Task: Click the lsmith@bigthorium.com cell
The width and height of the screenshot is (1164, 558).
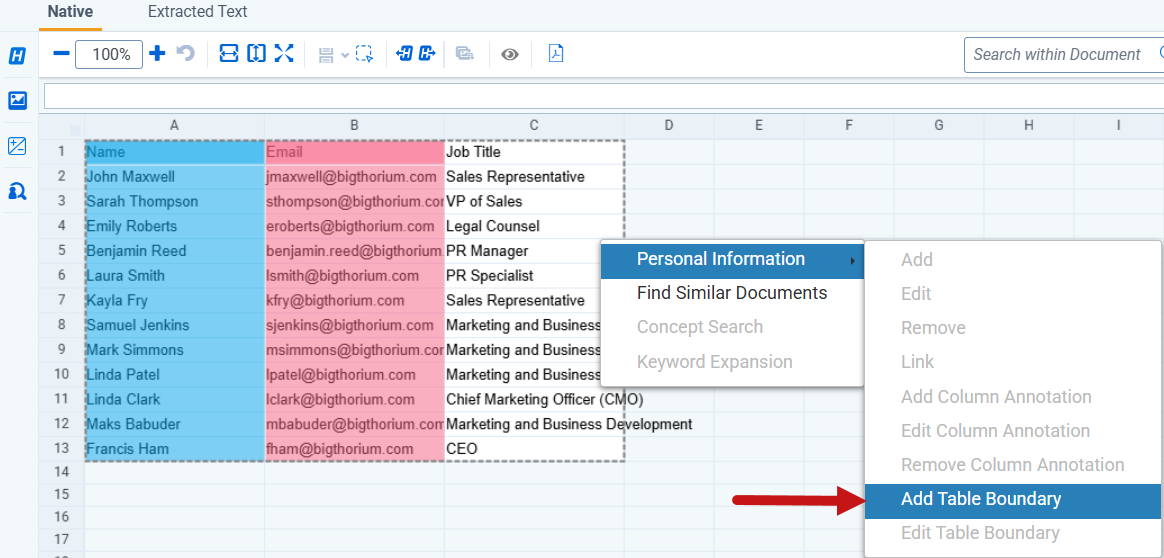Action: [x=355, y=276]
